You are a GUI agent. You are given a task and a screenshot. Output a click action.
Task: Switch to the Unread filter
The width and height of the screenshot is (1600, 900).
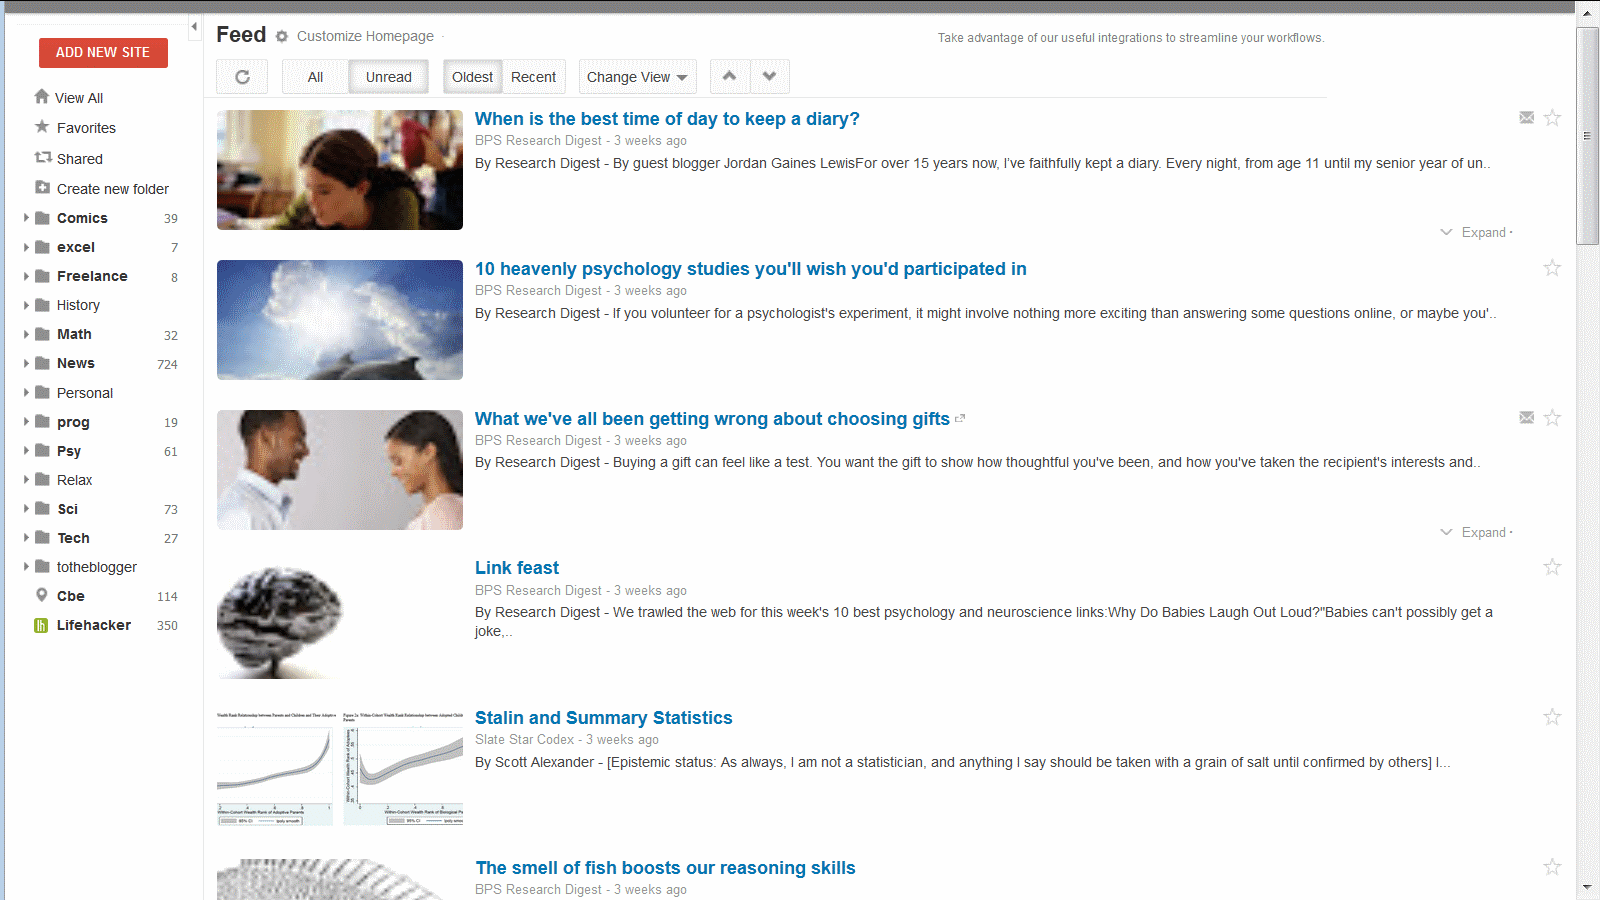coord(388,77)
